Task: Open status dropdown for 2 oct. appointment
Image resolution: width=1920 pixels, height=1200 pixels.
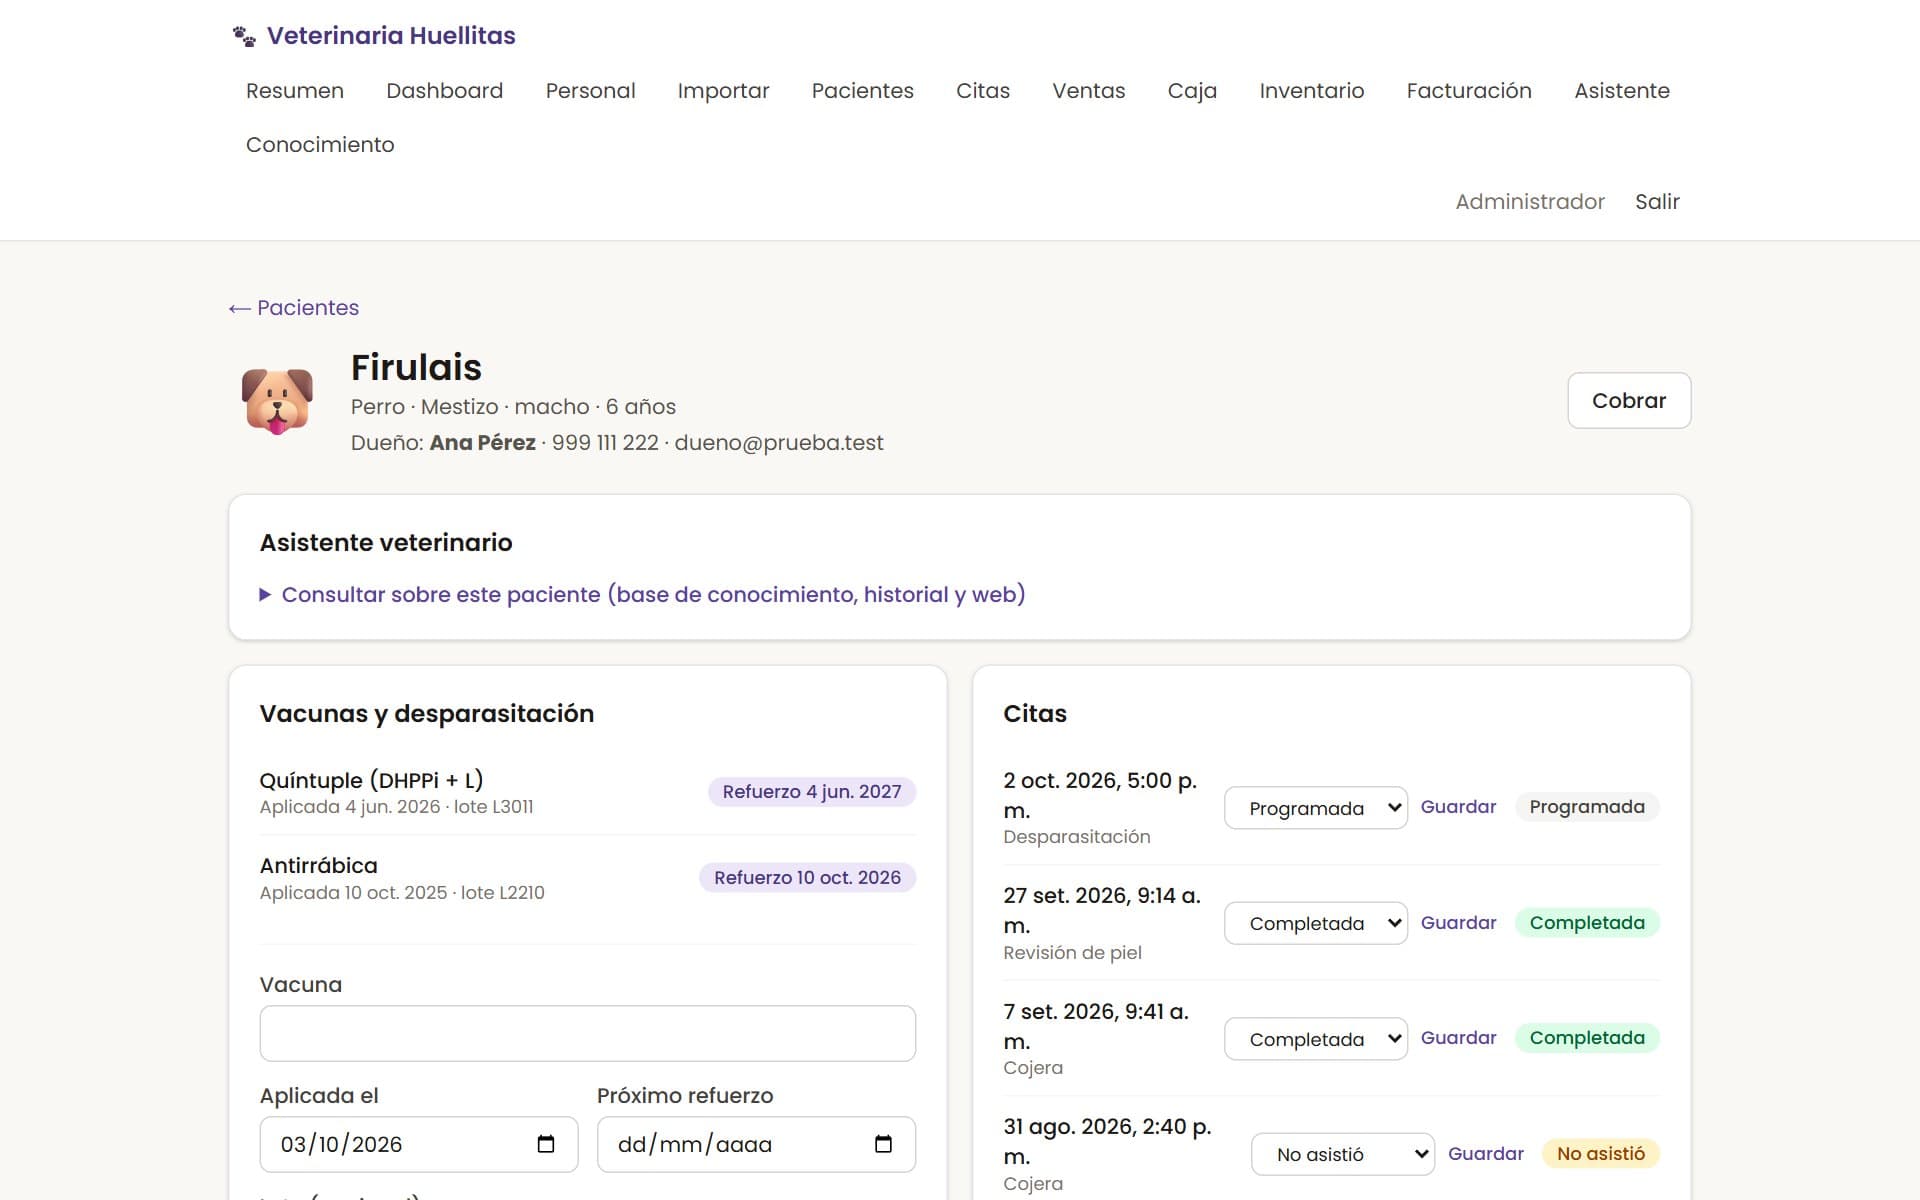Action: 1315,808
